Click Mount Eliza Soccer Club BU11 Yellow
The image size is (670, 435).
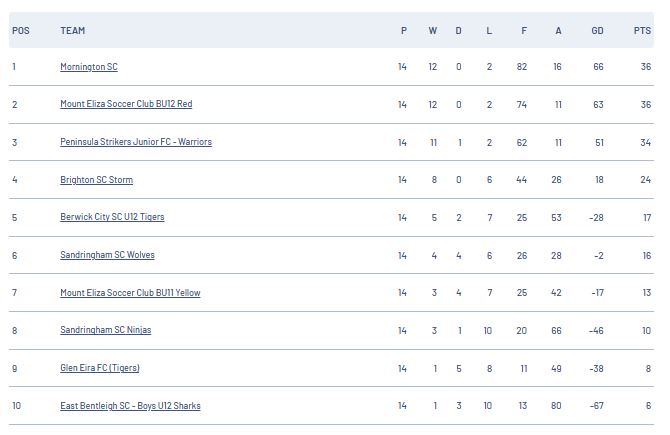[130, 293]
